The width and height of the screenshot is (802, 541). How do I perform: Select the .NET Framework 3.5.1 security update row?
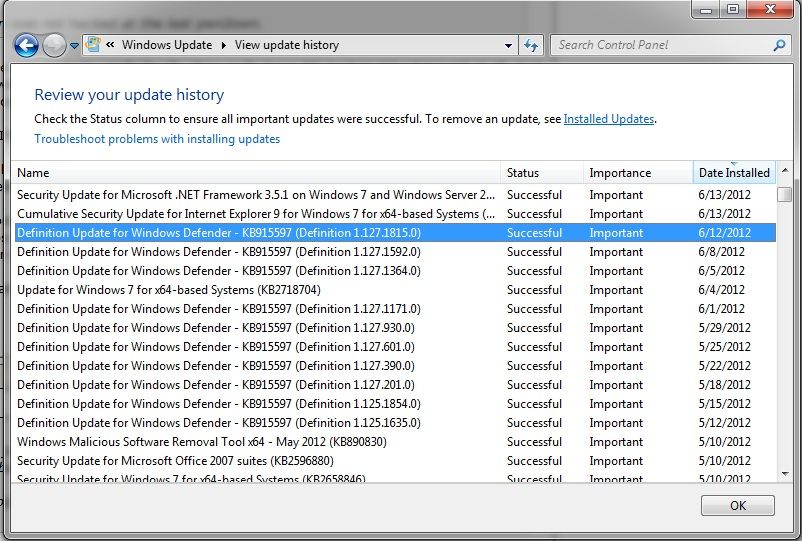(x=395, y=195)
